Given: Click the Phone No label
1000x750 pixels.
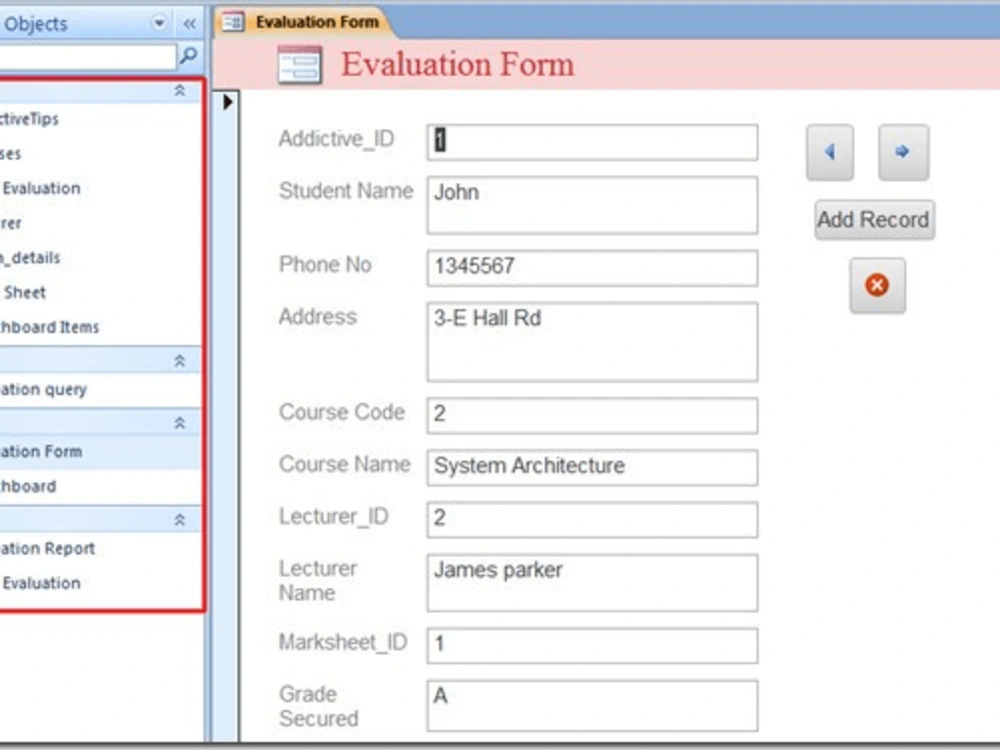Looking at the screenshot, I should [x=325, y=265].
